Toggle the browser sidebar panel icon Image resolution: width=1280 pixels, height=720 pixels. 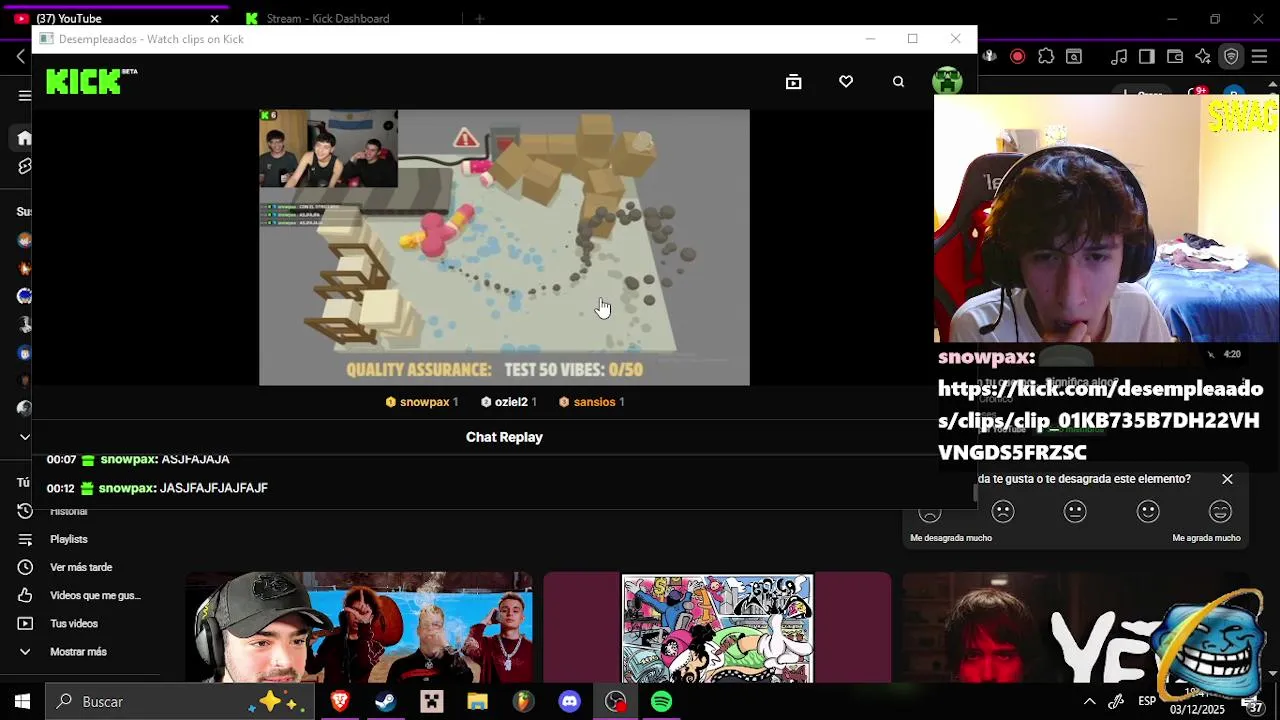[1147, 57]
